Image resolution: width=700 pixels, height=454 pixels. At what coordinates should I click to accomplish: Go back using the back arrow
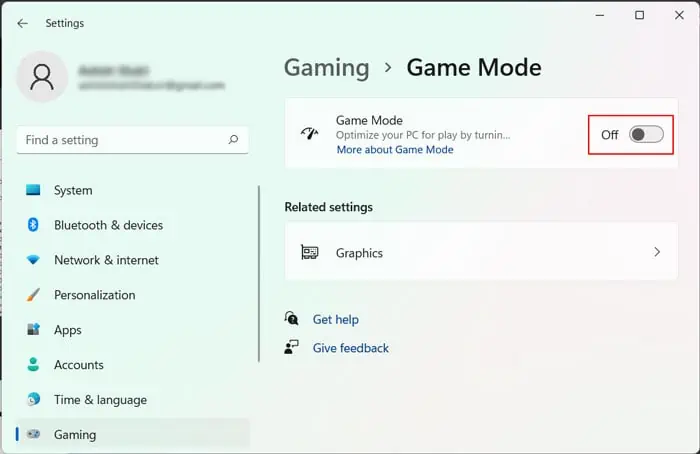click(x=22, y=23)
